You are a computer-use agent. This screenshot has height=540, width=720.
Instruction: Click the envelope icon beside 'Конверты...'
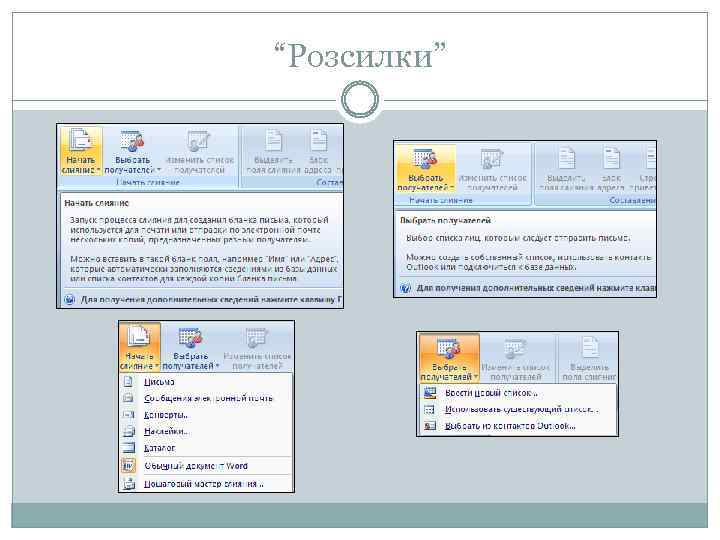tap(129, 415)
